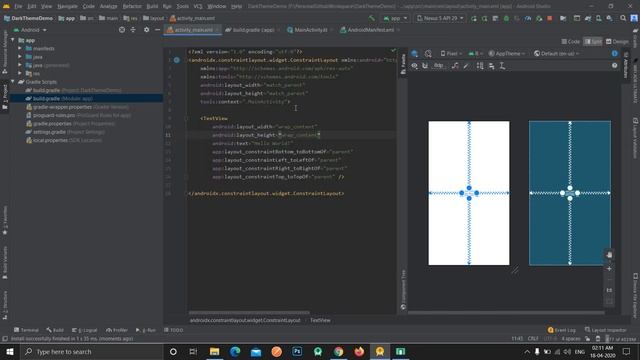
Task: Open the Default (en-us) locale dropdown
Action: pos(556,53)
